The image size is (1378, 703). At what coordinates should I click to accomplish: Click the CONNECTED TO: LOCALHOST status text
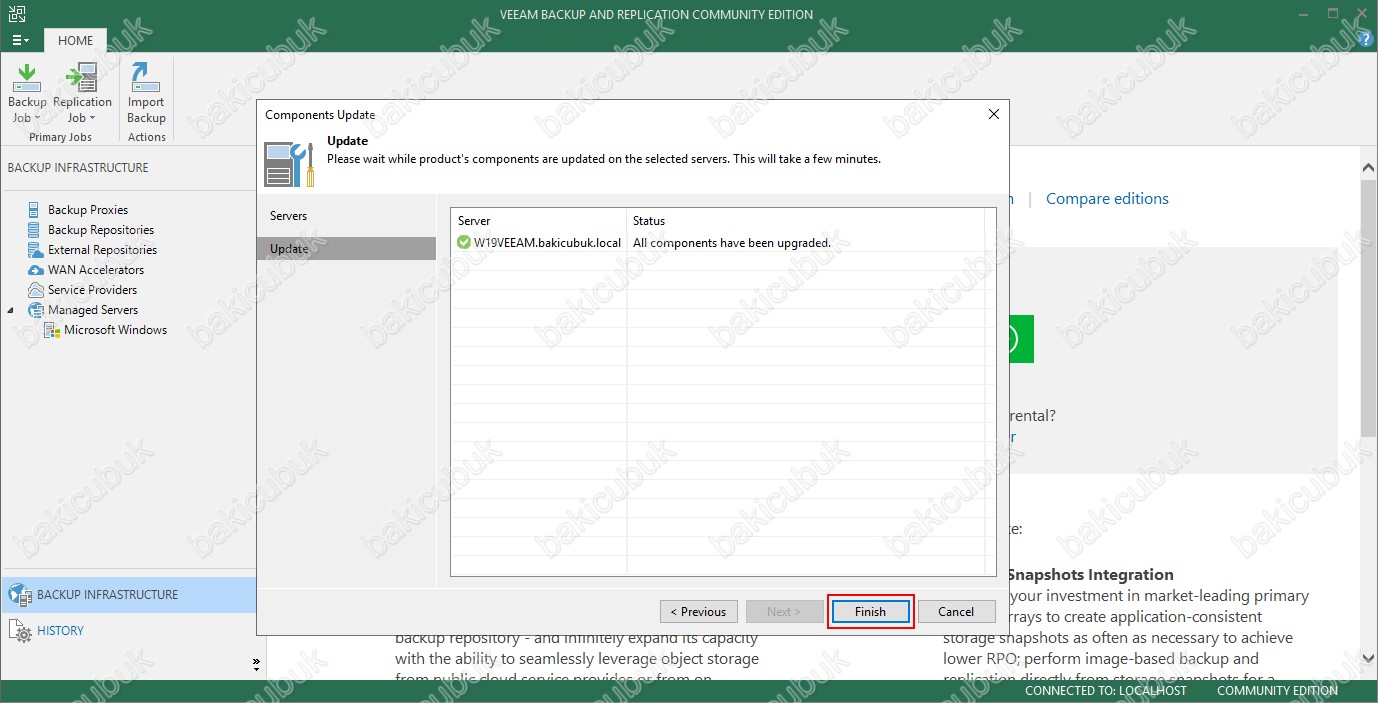tap(1106, 691)
